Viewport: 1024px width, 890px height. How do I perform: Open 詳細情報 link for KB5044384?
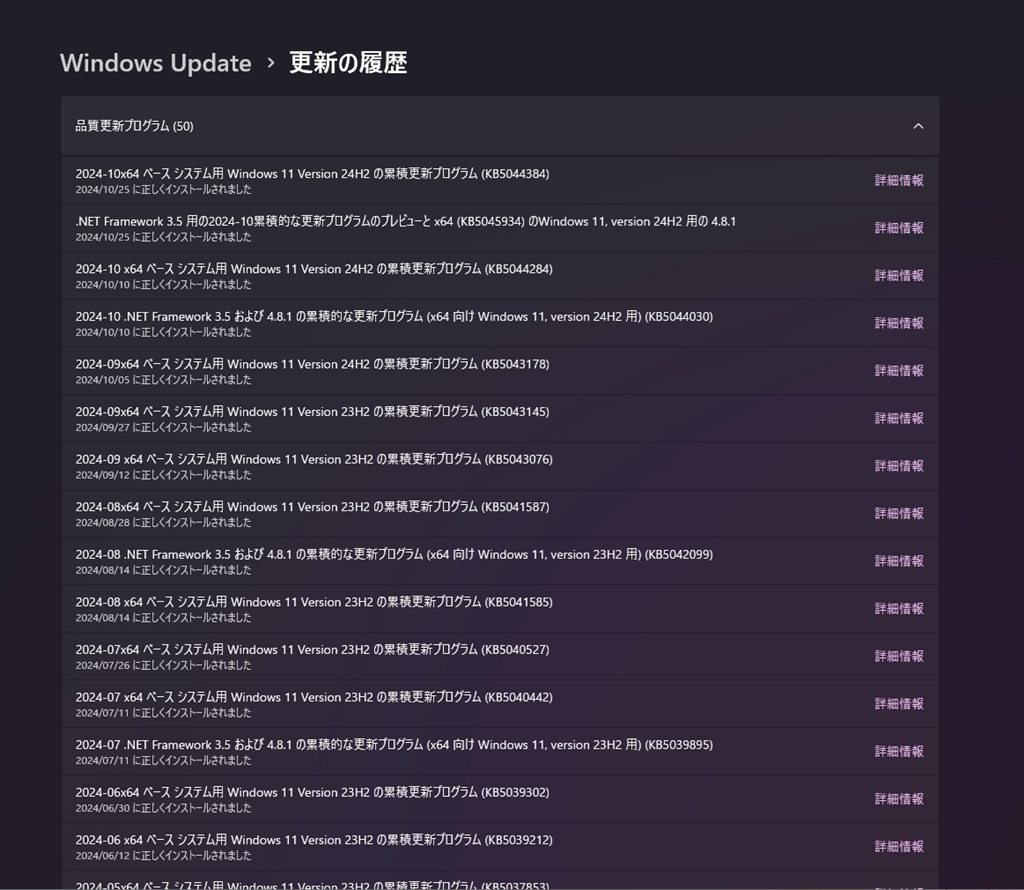point(898,181)
